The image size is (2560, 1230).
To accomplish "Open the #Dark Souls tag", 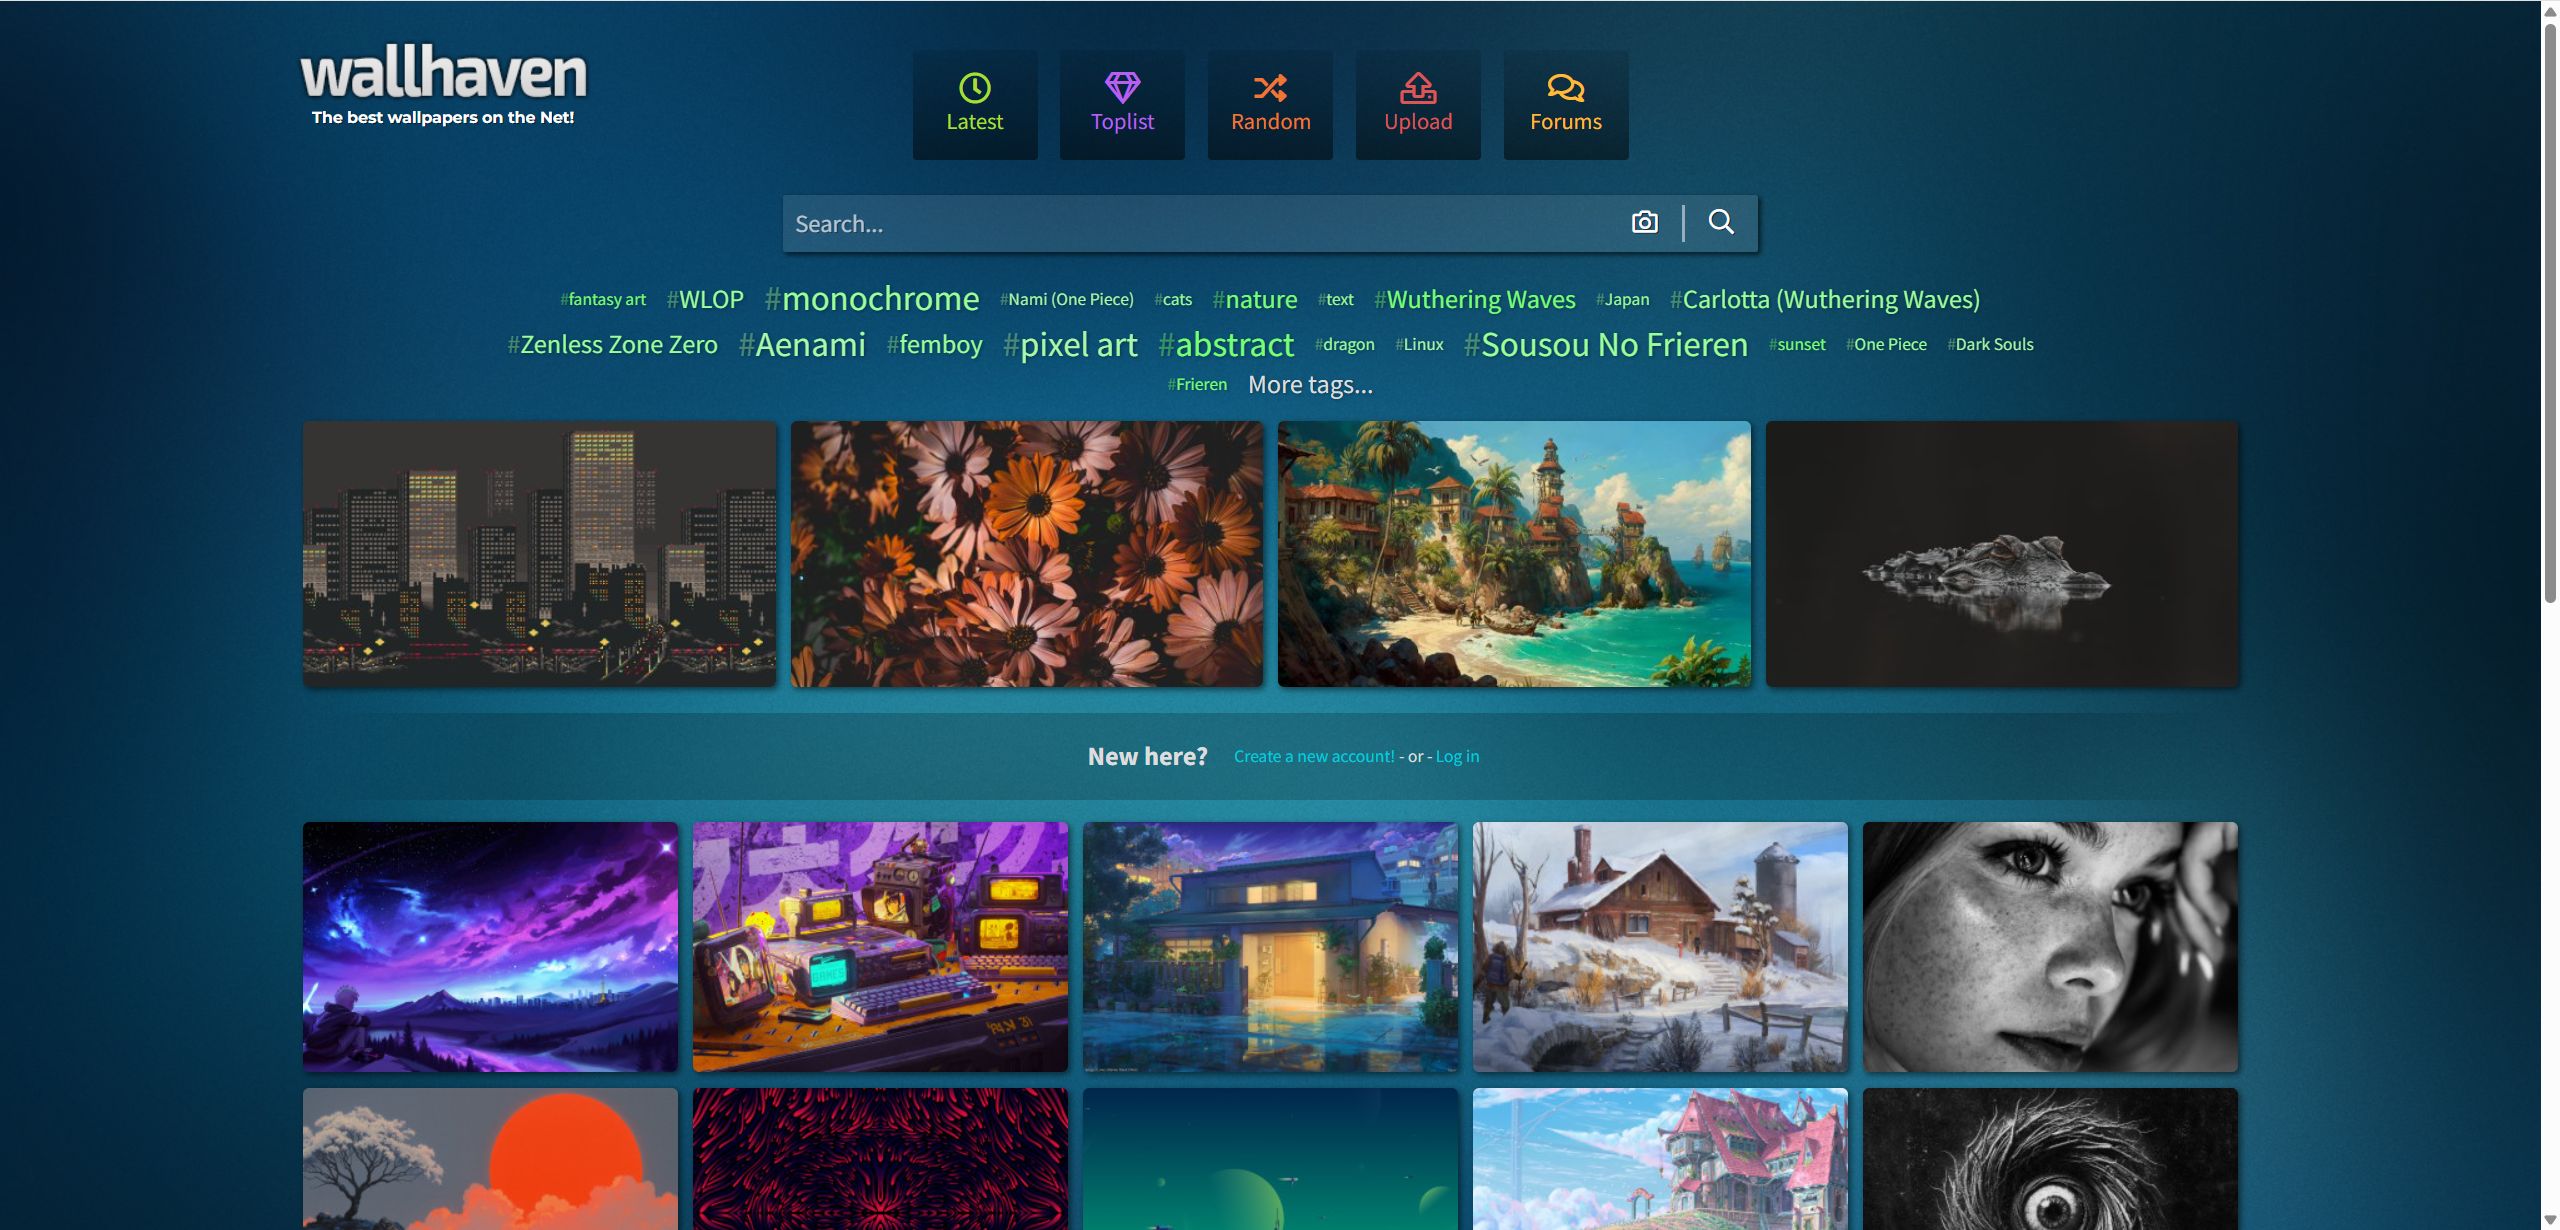I will (1991, 344).
